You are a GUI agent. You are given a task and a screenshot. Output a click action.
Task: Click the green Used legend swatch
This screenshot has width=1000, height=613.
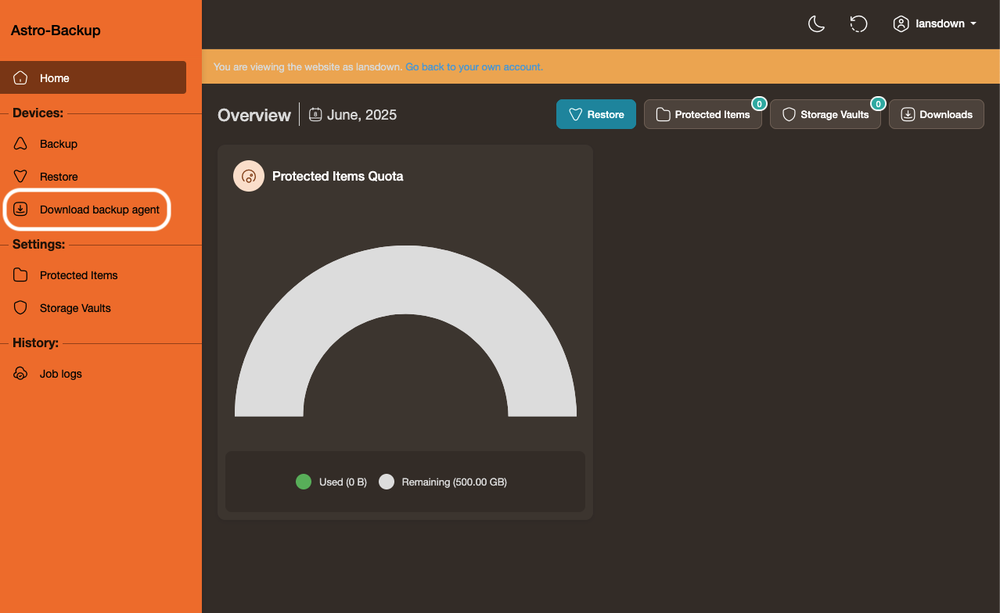(304, 482)
